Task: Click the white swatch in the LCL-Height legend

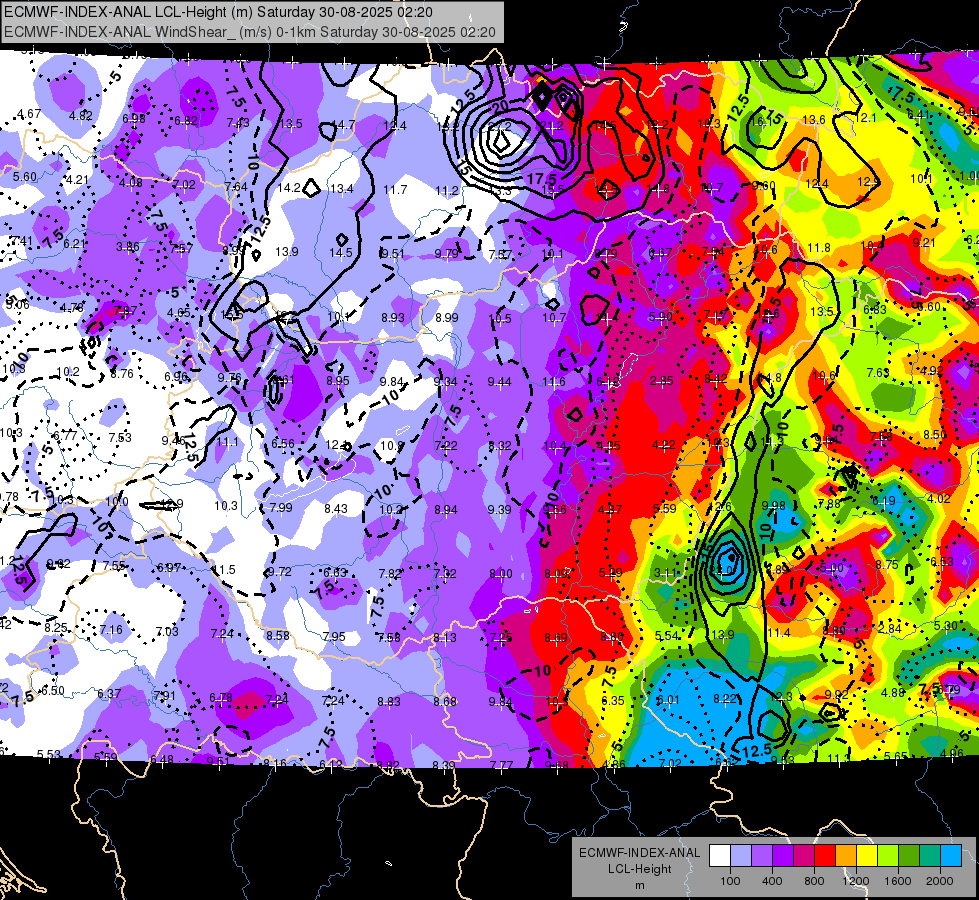Action: tap(720, 856)
